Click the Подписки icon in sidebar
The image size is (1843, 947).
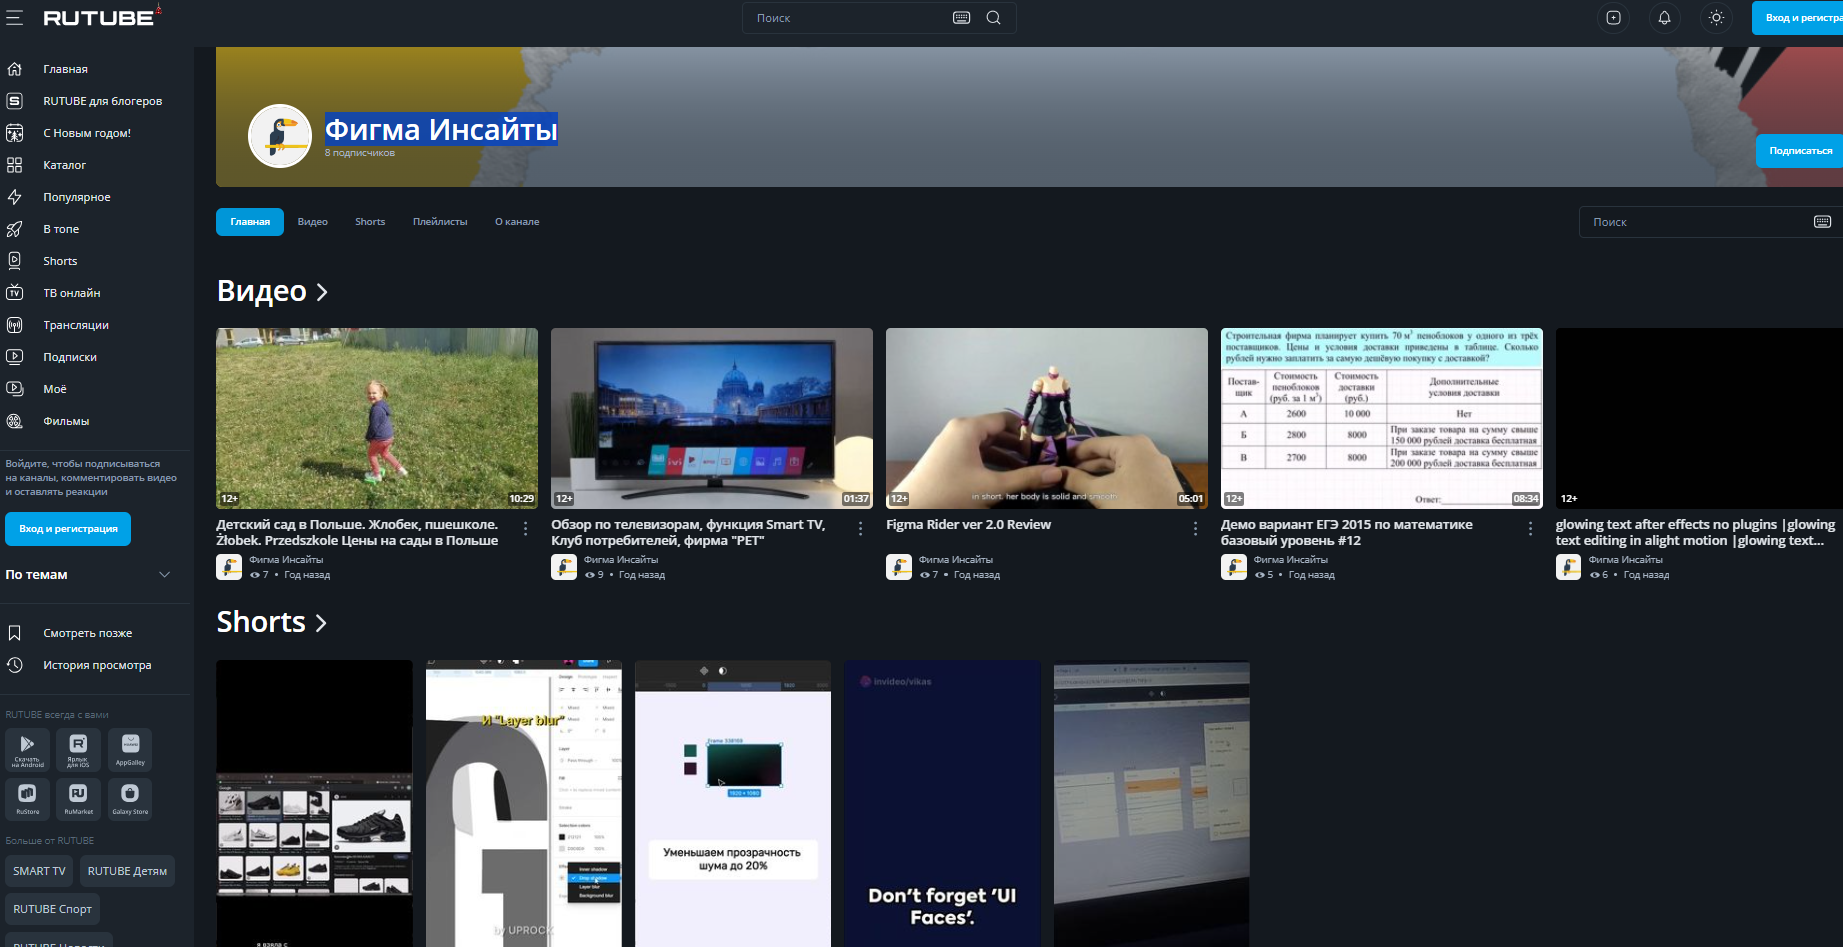tap(14, 357)
